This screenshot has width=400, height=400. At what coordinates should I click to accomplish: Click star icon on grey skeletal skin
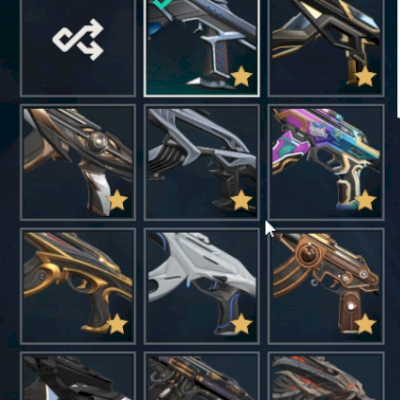coord(241,201)
